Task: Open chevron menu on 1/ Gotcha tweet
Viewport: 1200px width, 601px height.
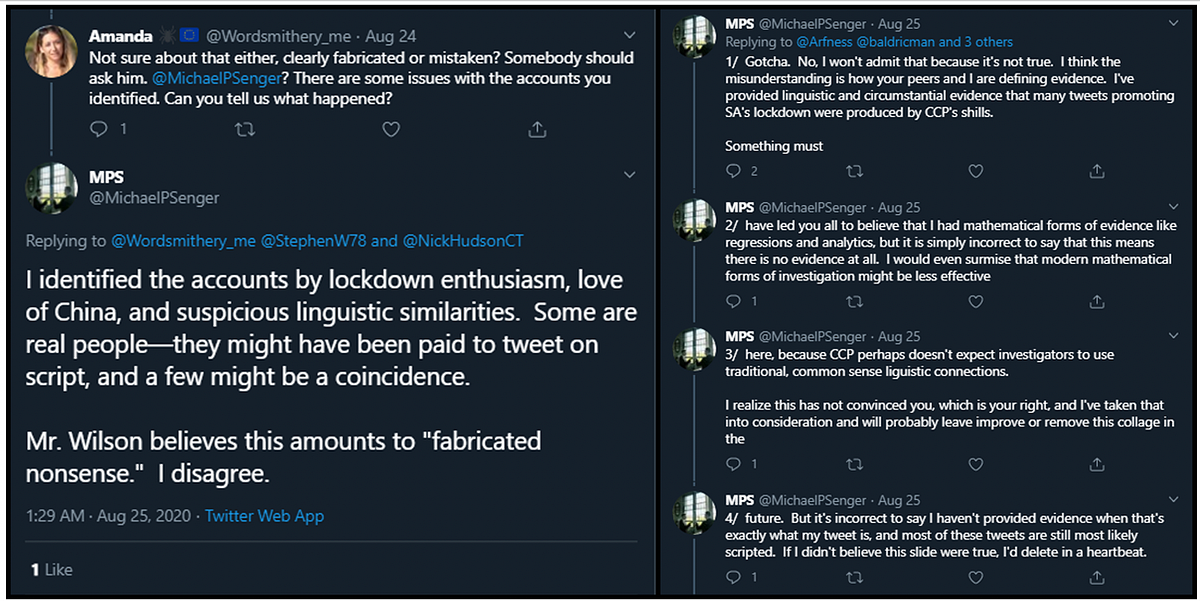Action: pyautogui.click(x=1171, y=23)
